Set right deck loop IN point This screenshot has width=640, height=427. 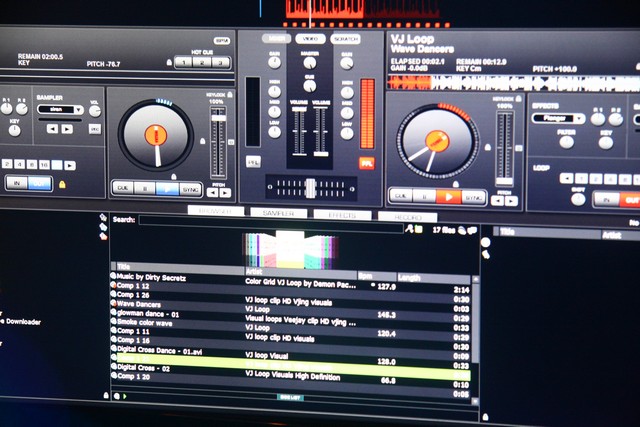coord(606,200)
